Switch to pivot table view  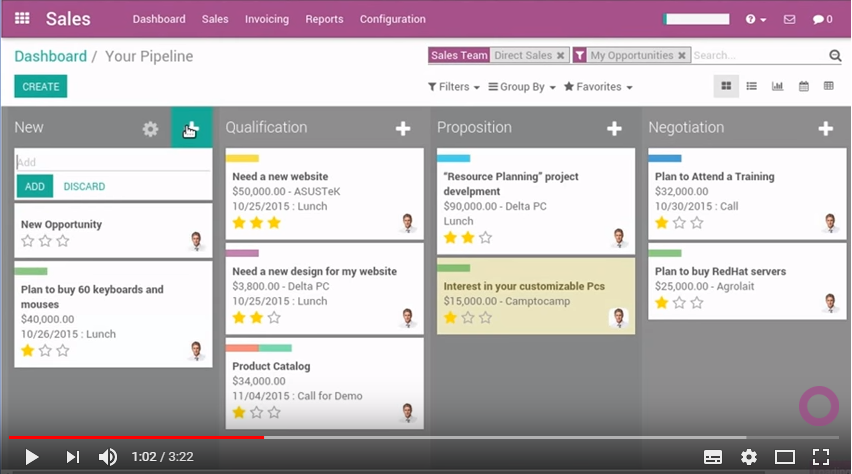pyautogui.click(x=828, y=87)
